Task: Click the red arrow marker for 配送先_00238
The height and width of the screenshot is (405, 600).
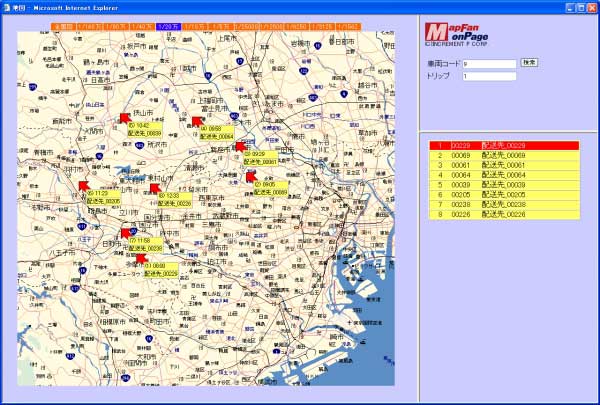Action: (126, 234)
